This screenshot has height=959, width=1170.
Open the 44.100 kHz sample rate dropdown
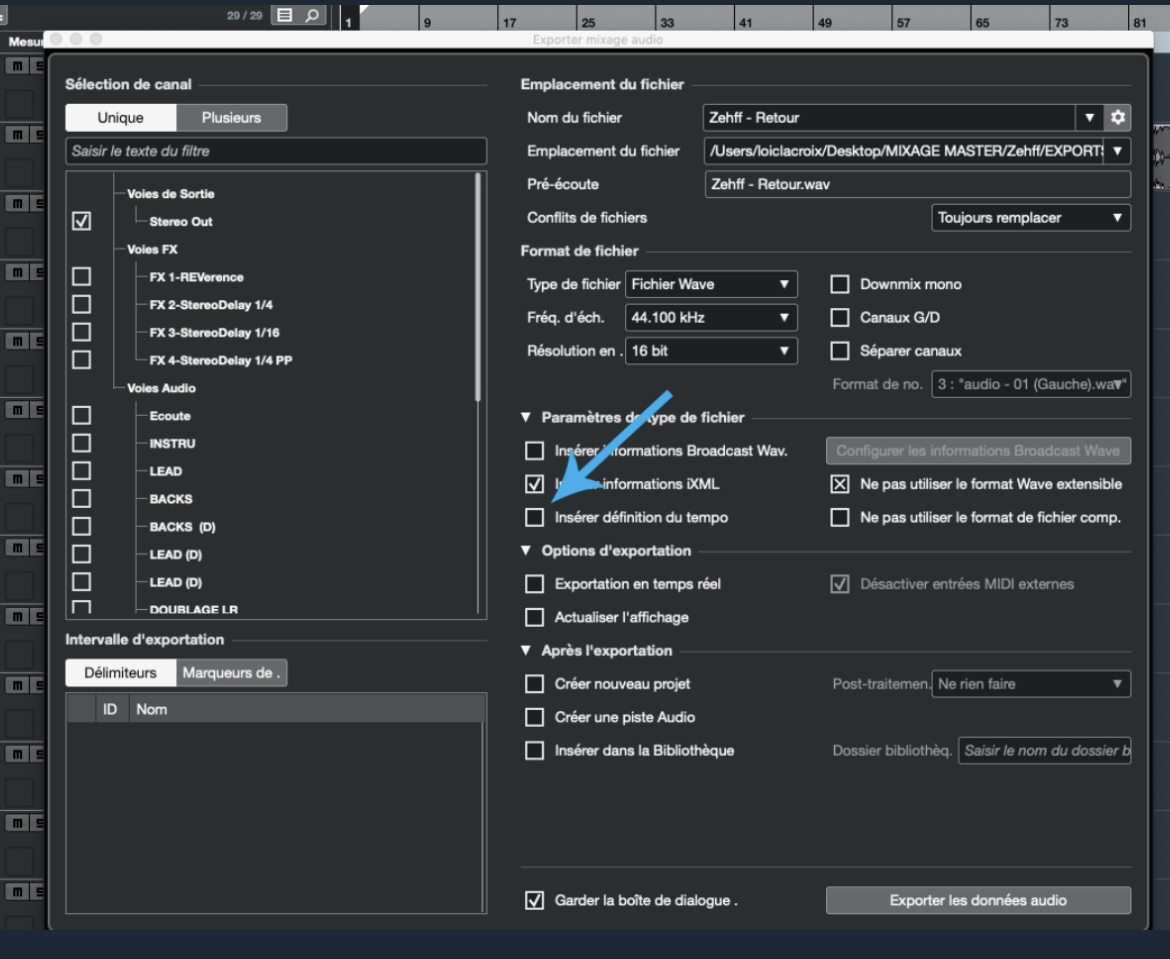coord(711,317)
